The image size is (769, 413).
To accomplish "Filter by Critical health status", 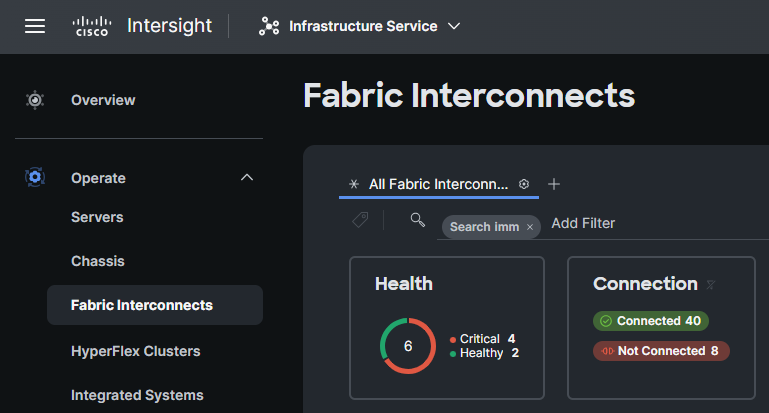I will tap(483, 339).
